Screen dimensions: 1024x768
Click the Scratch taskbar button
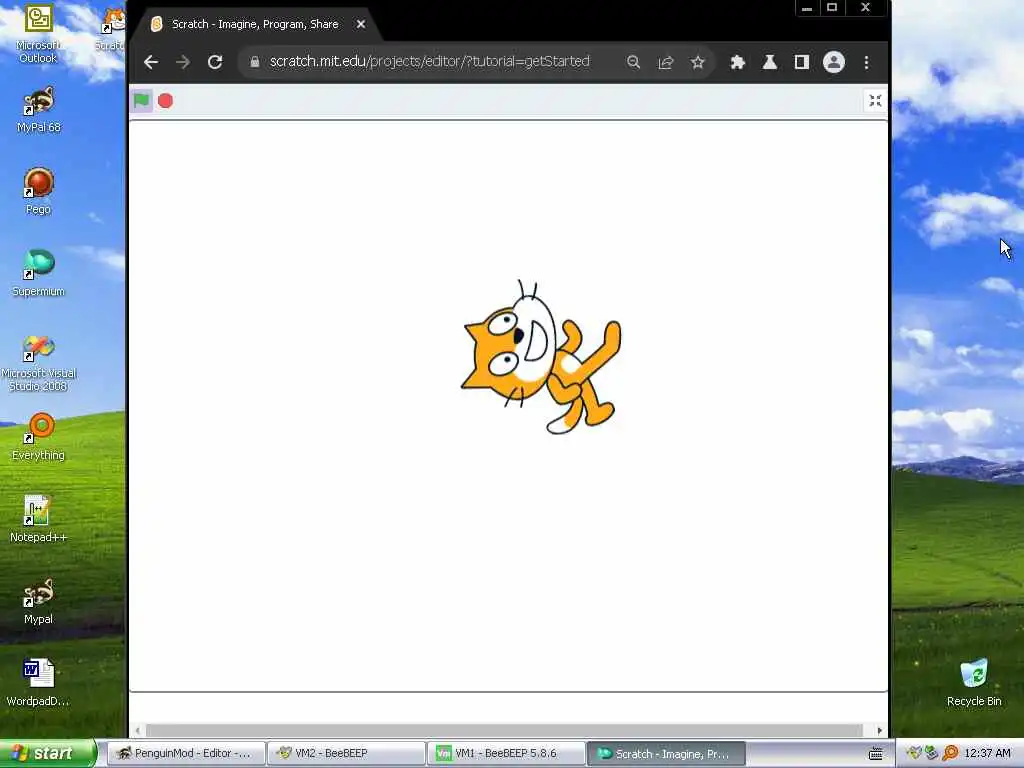point(666,753)
